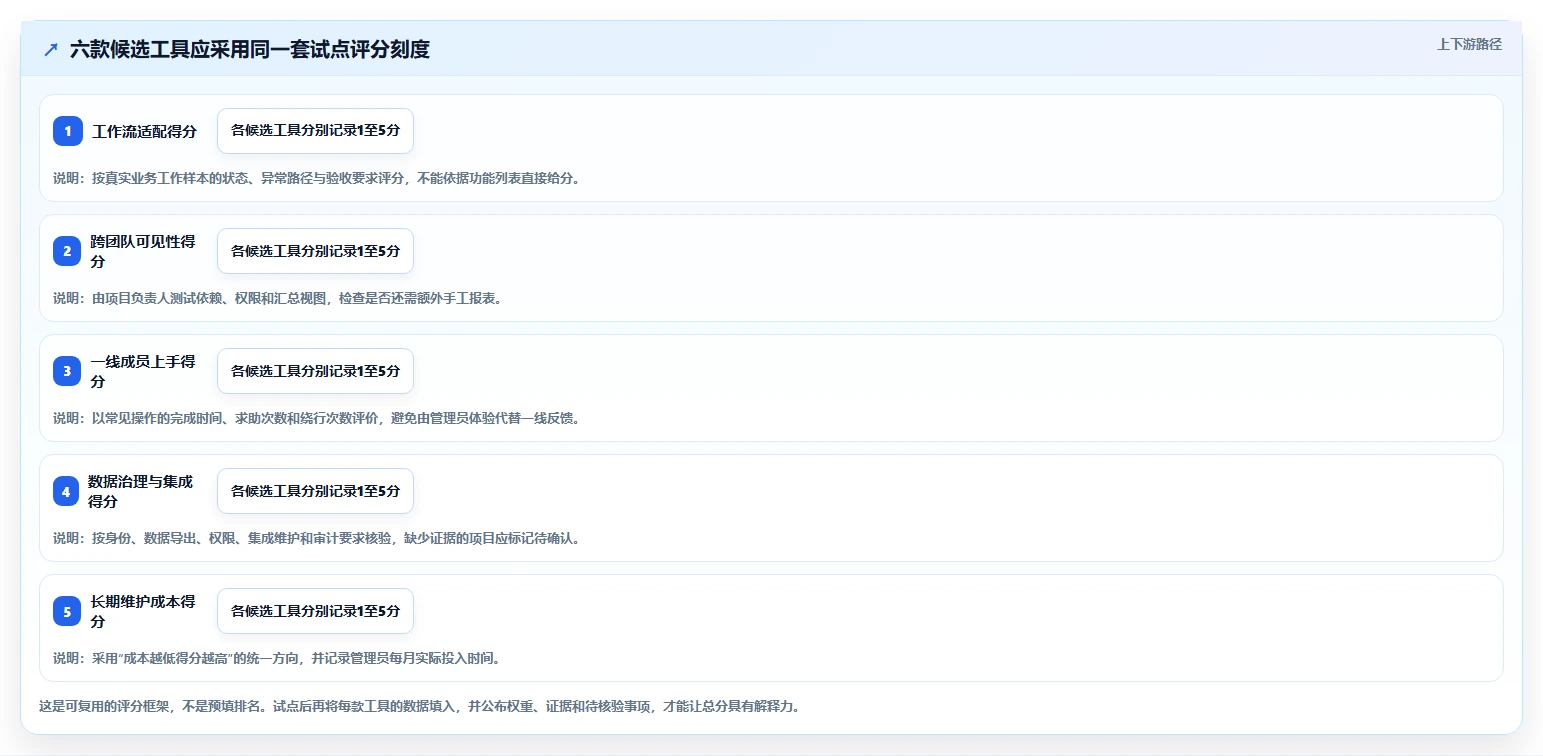Click the note starting 说明：由项目负责人测试依赖
Screen dimensions: 1543x756
coord(277,298)
